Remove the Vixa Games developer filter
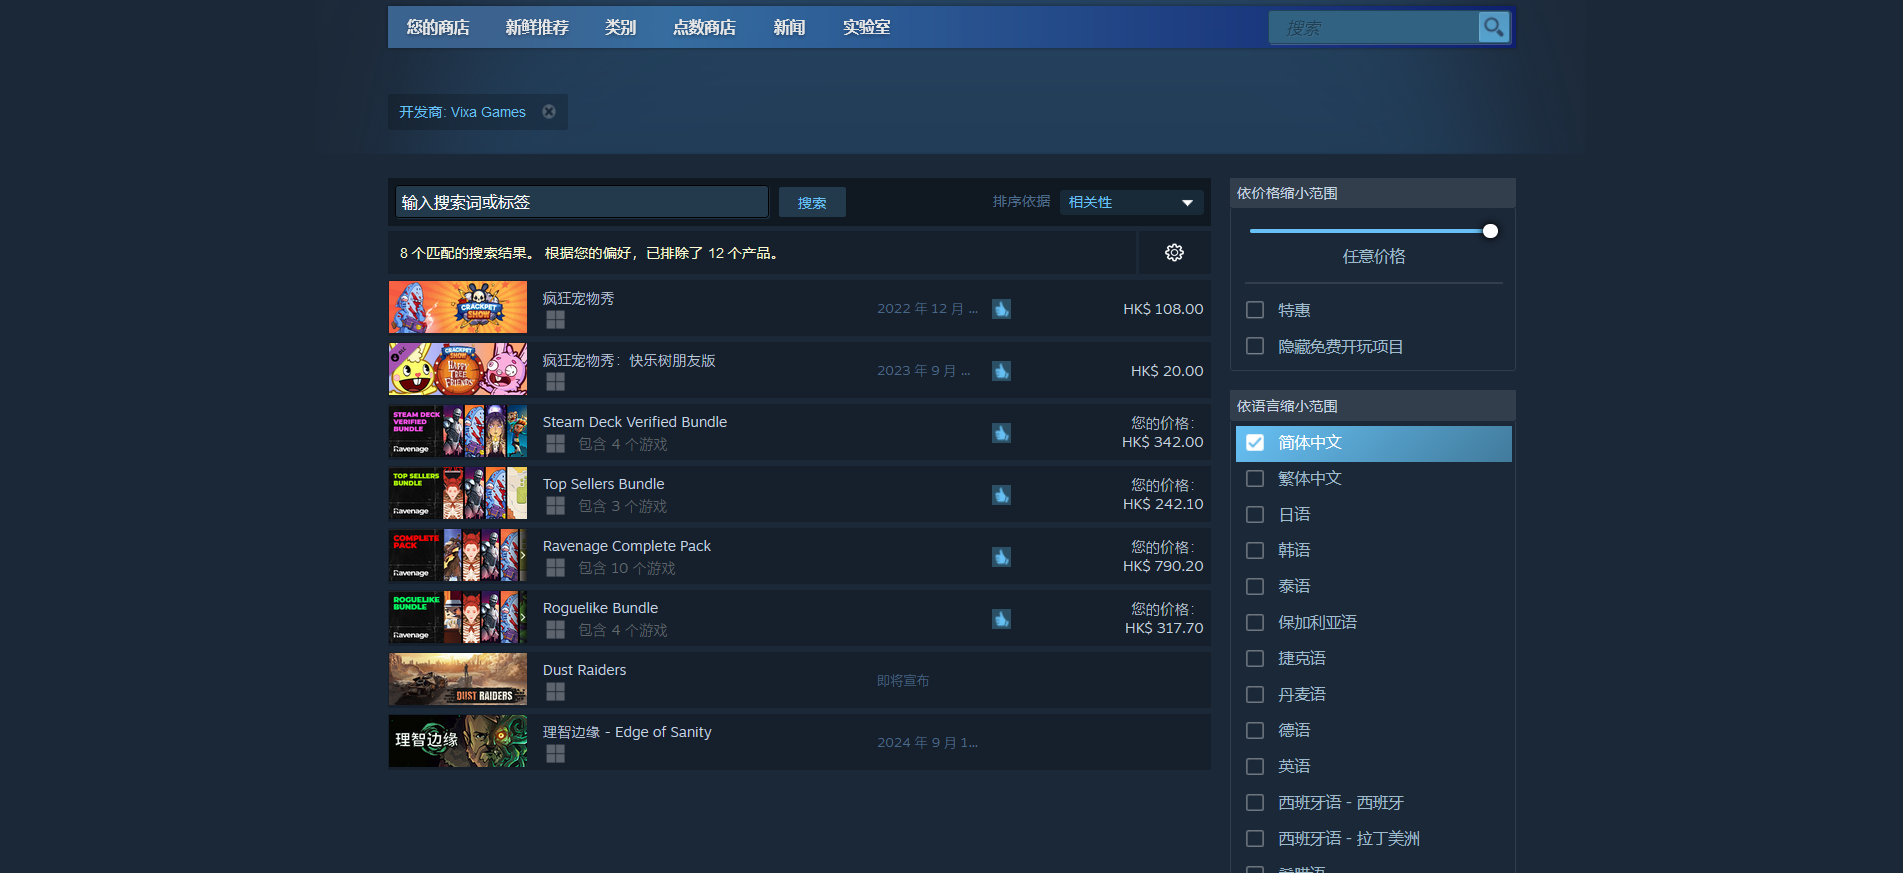This screenshot has height=873, width=1903. (x=549, y=112)
